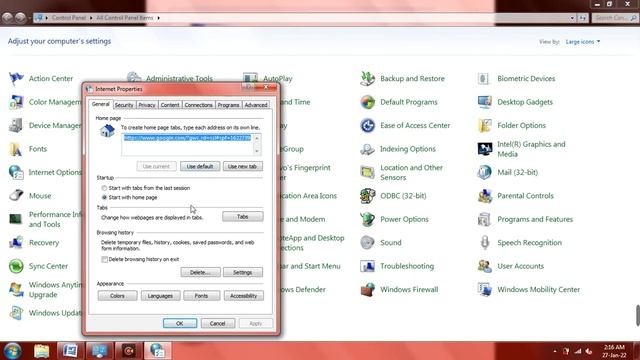Open the Ease of Access Center icon

pyautogui.click(x=367, y=125)
